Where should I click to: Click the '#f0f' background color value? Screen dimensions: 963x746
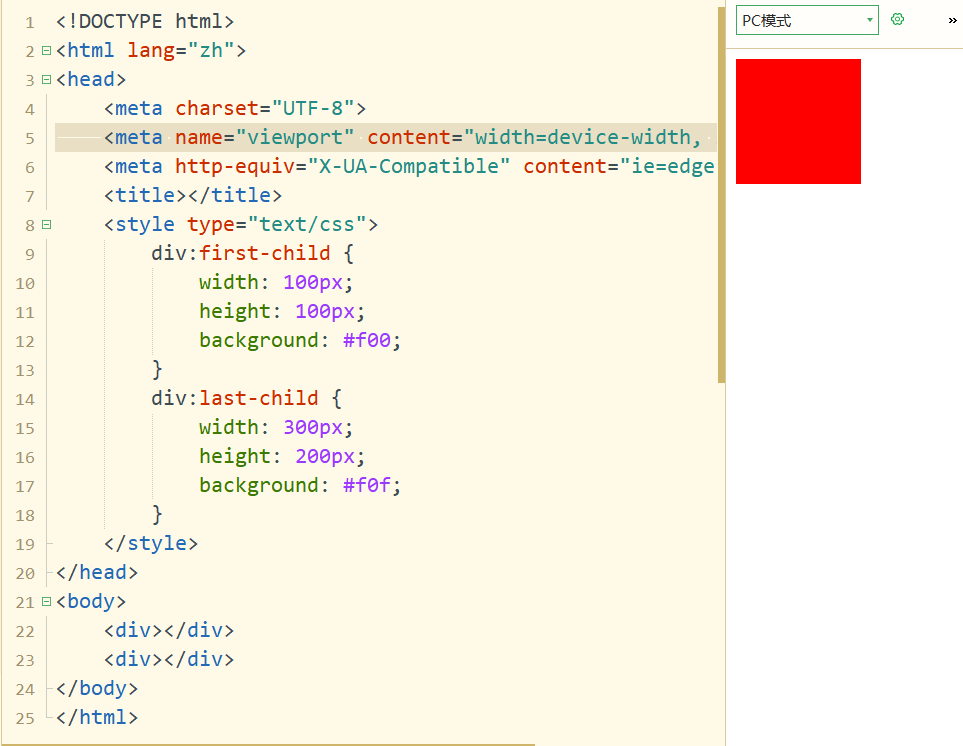pyautogui.click(x=367, y=485)
